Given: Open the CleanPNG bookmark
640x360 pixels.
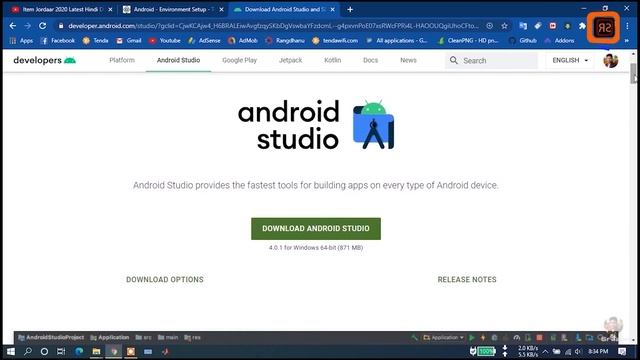Looking at the screenshot, I should coord(468,40).
